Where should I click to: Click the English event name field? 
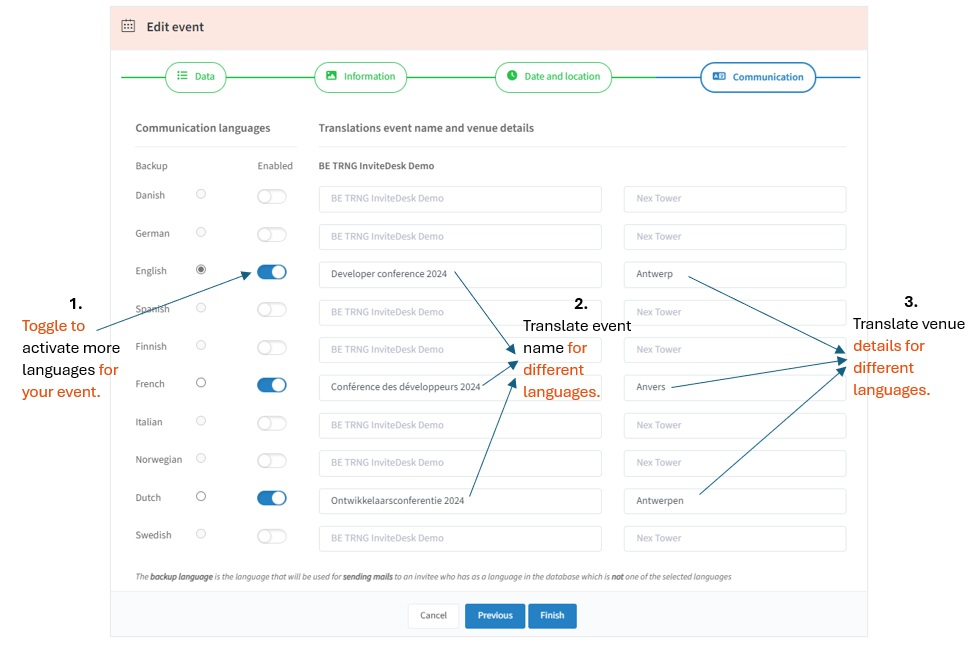click(x=460, y=275)
